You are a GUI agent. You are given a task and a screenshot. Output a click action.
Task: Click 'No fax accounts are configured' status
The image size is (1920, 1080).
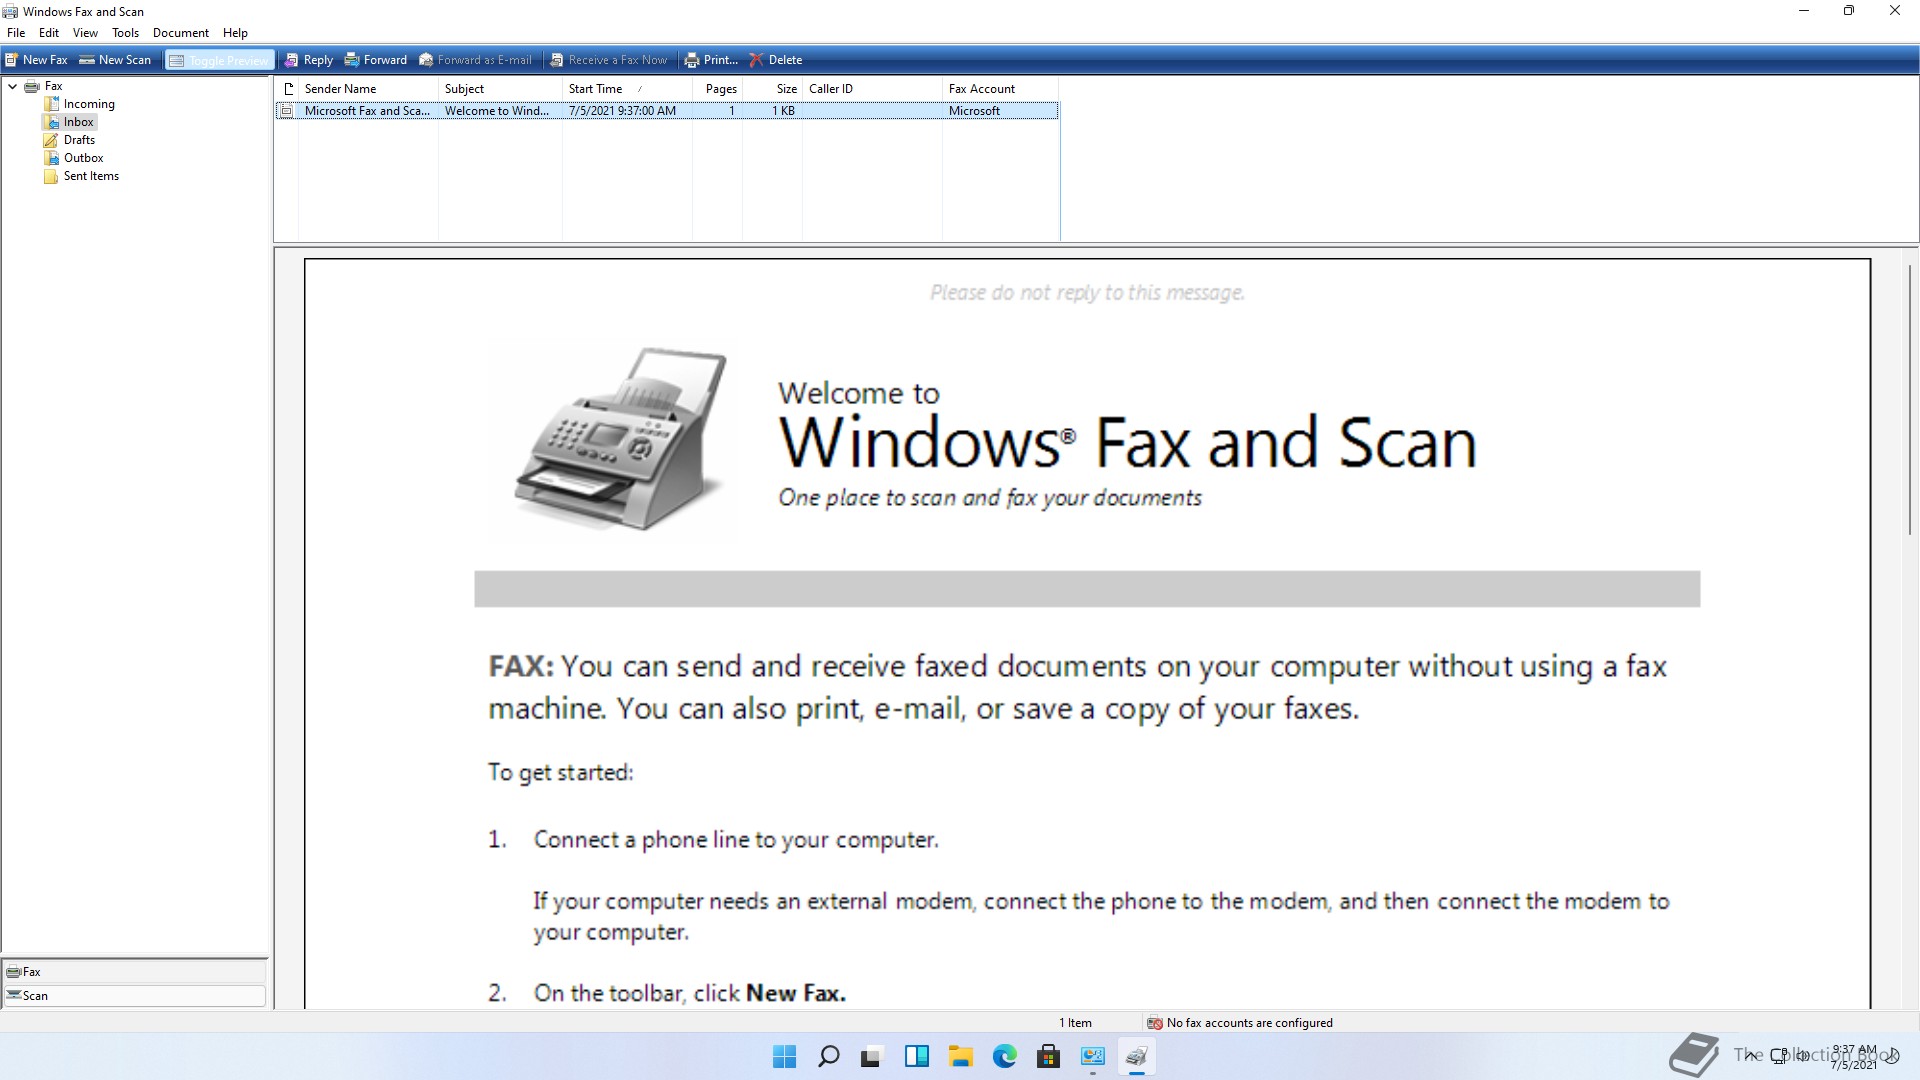[x=1249, y=1023]
